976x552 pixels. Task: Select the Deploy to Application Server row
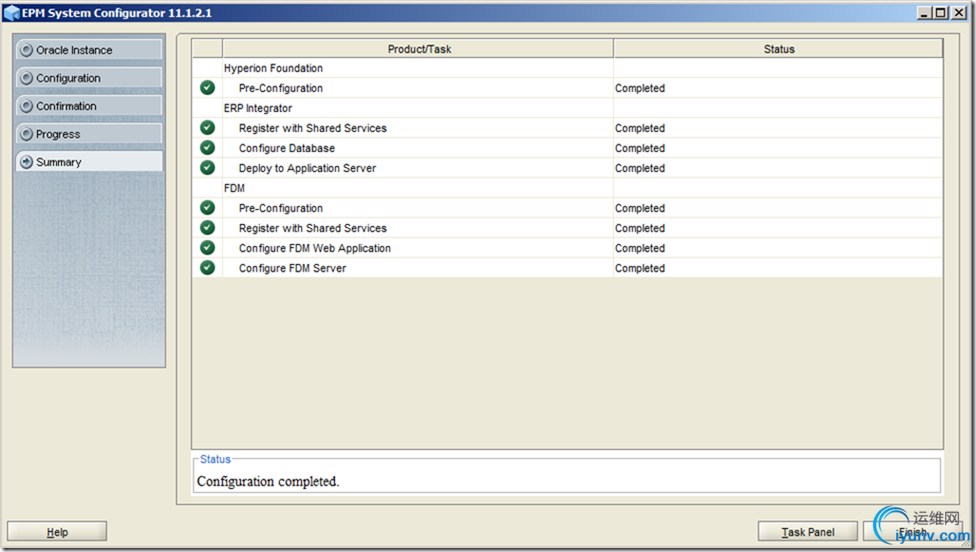(x=567, y=168)
